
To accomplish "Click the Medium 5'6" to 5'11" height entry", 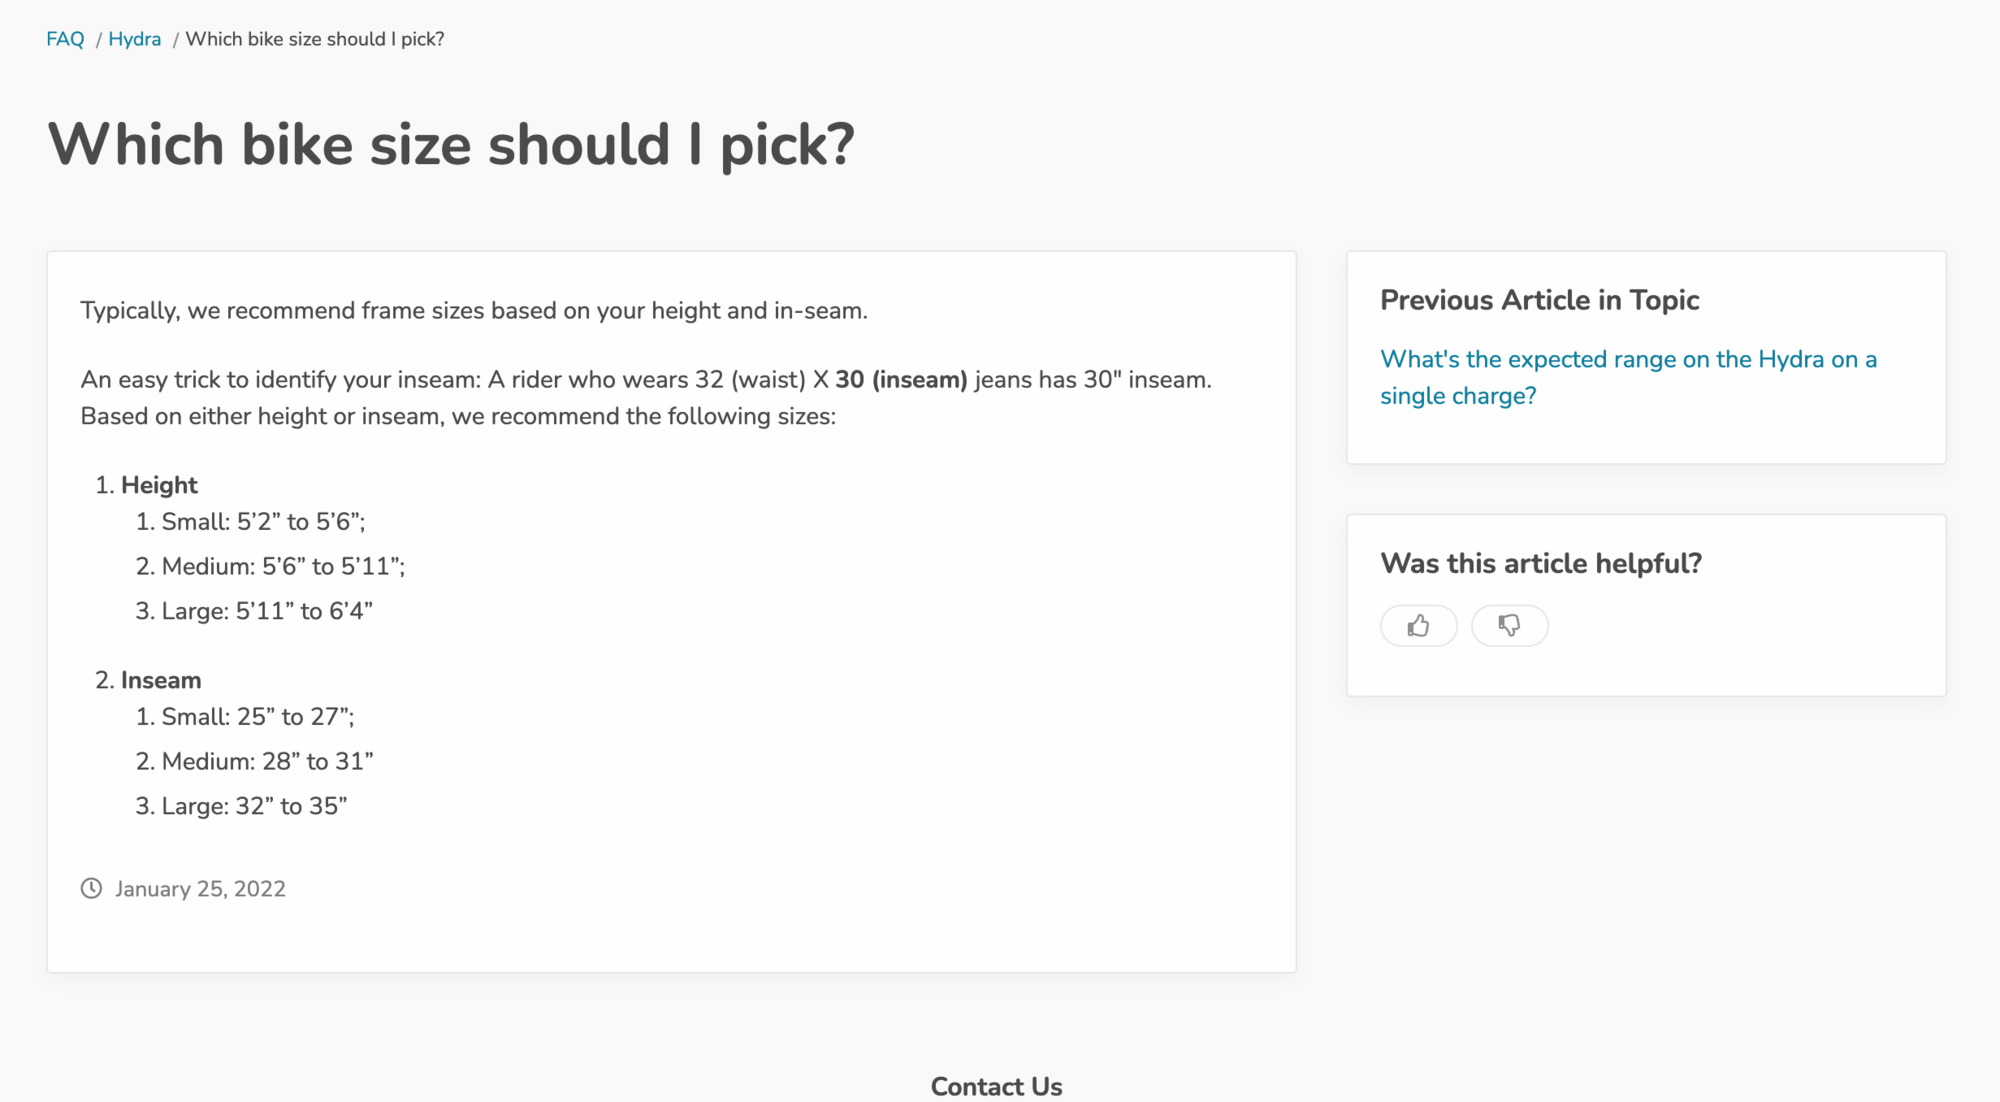I will [x=283, y=566].
